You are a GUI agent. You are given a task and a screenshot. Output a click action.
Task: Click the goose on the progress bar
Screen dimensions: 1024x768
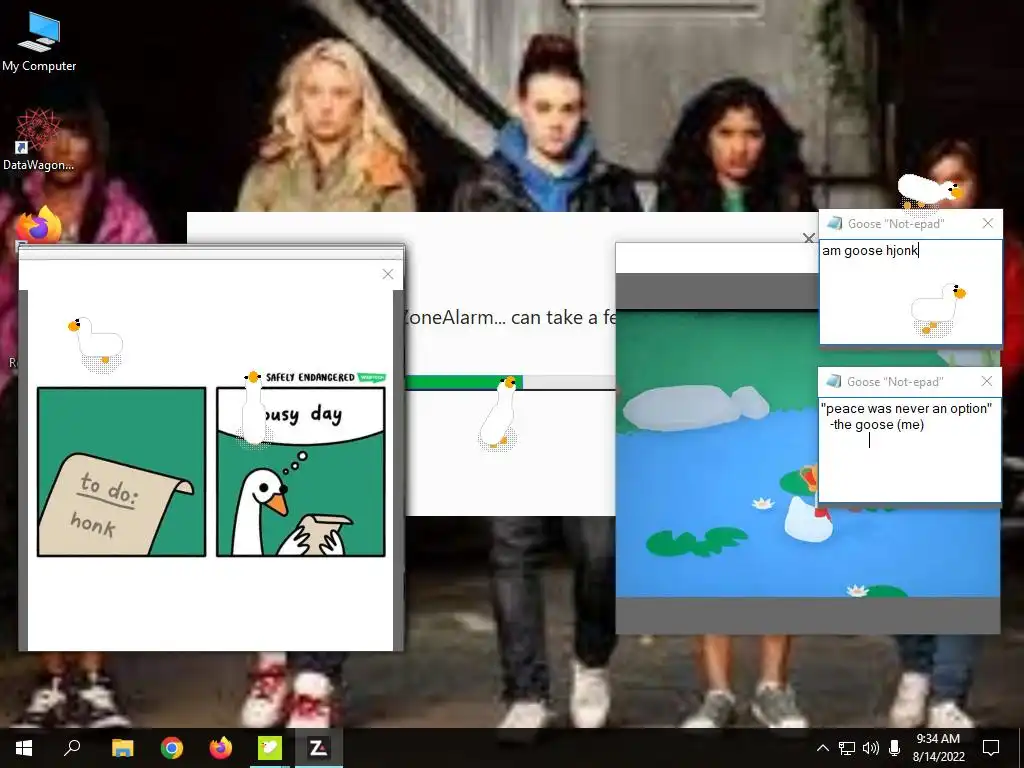(x=500, y=413)
